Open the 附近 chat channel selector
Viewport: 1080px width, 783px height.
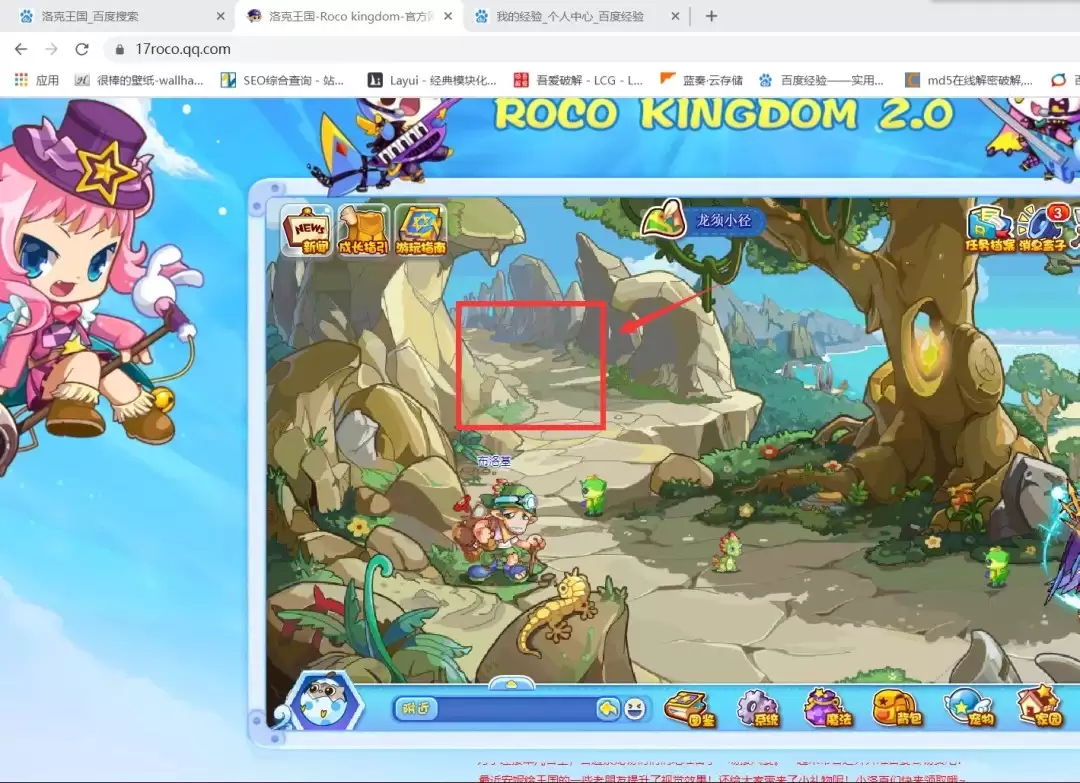(416, 709)
